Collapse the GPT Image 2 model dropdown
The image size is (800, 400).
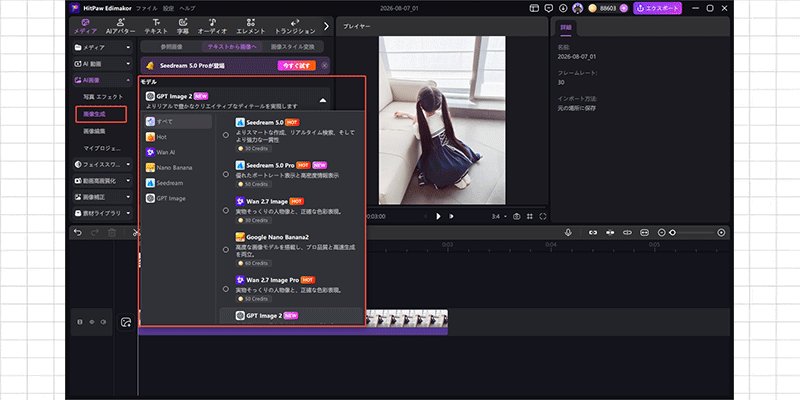[322, 101]
